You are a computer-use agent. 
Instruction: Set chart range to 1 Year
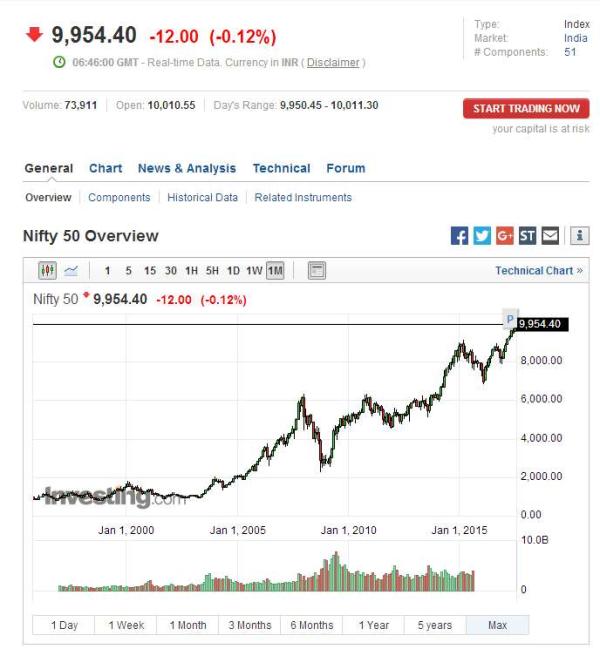click(373, 625)
